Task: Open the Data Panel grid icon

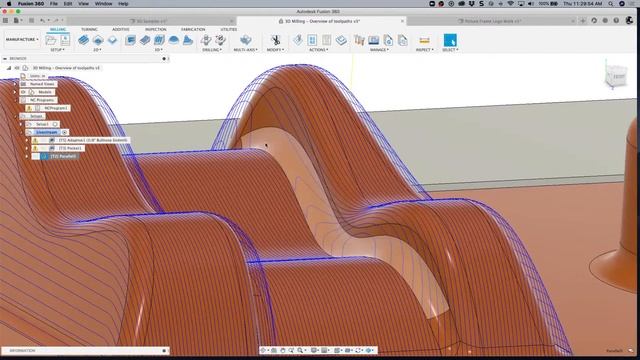Action: coord(5,20)
